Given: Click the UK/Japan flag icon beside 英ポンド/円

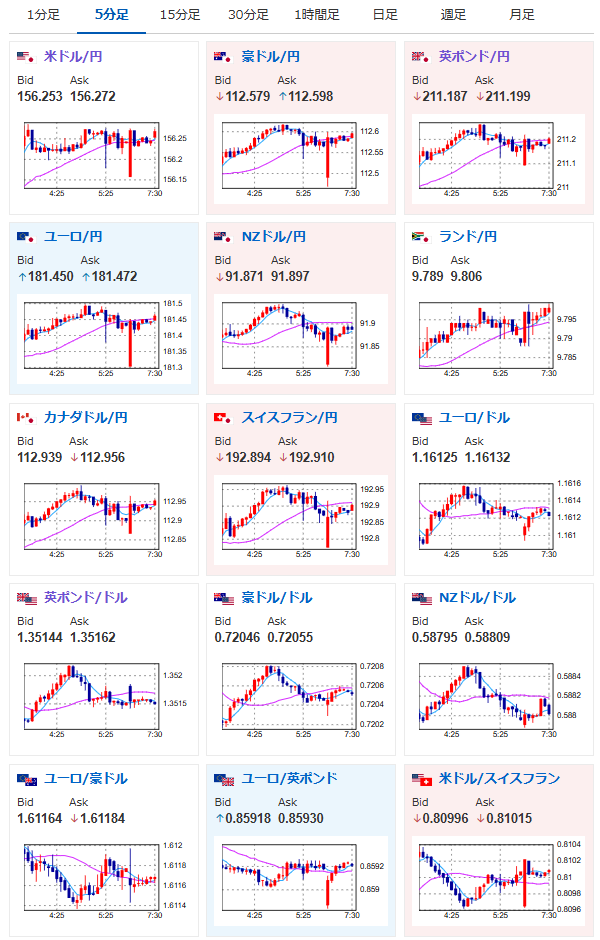Looking at the screenshot, I should [x=421, y=57].
